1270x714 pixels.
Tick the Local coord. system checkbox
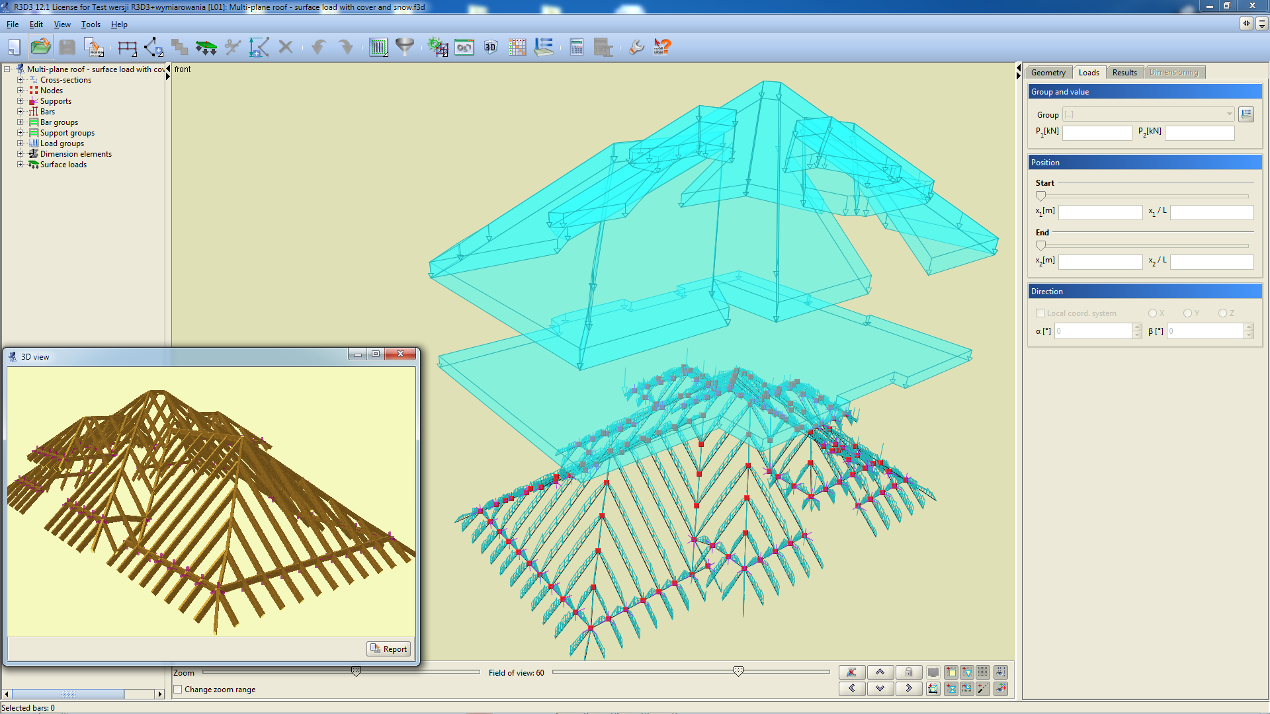click(x=1041, y=314)
